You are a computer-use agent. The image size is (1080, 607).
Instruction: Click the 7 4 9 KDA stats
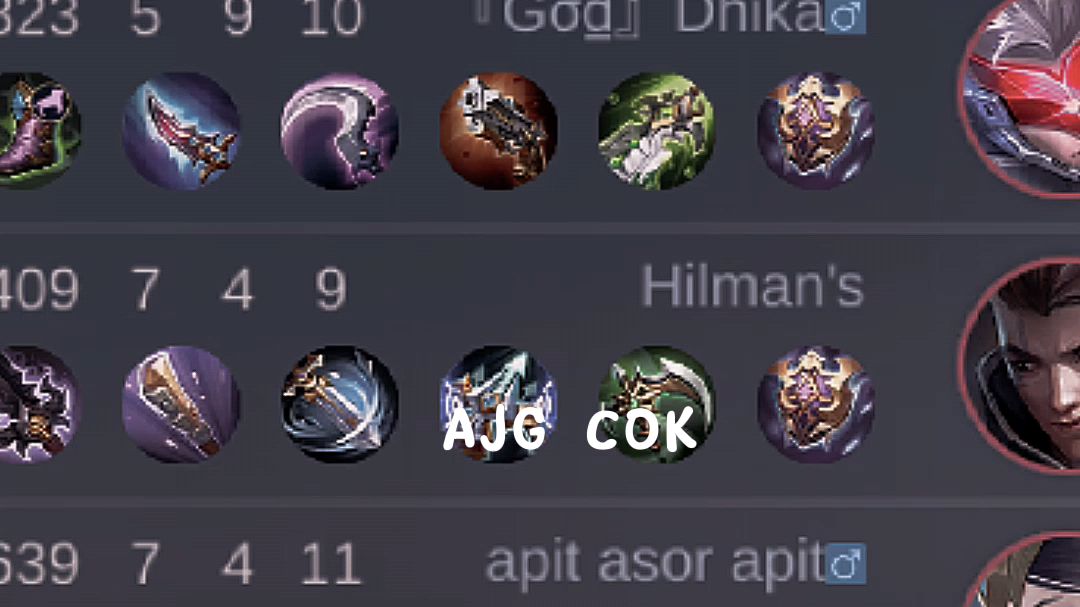(239, 289)
